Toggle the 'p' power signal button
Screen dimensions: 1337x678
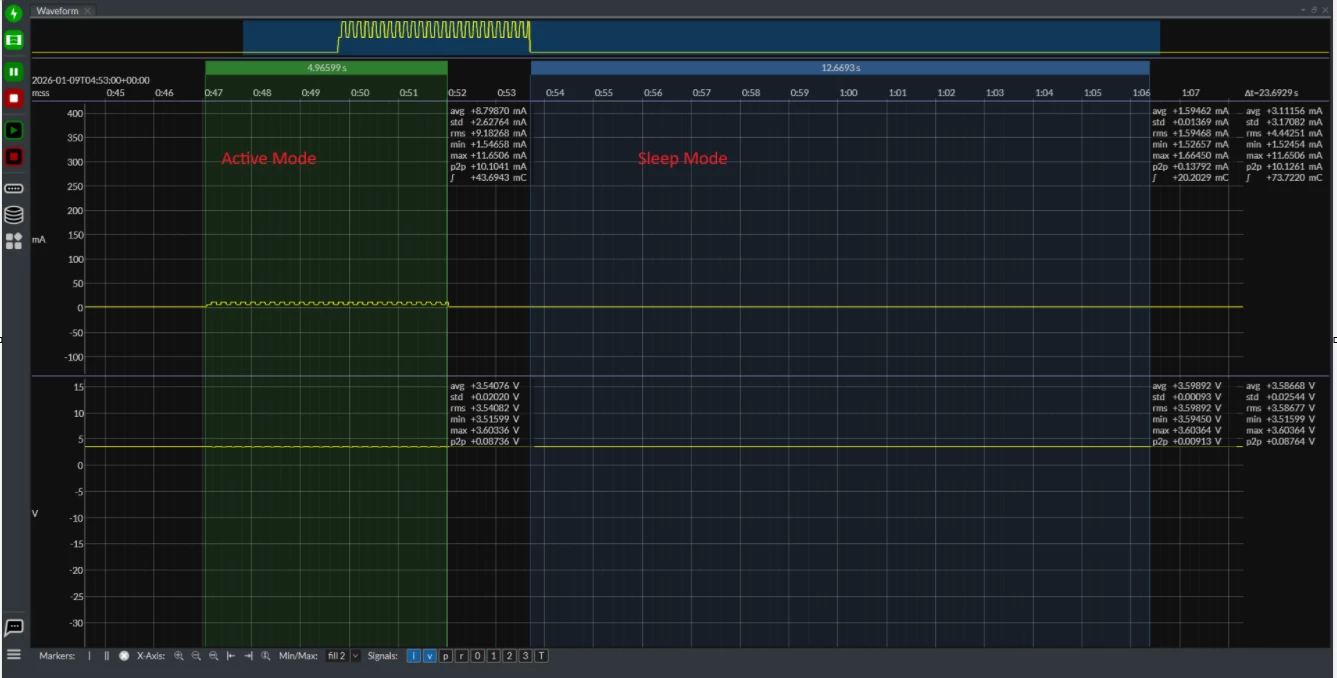[x=446, y=656]
